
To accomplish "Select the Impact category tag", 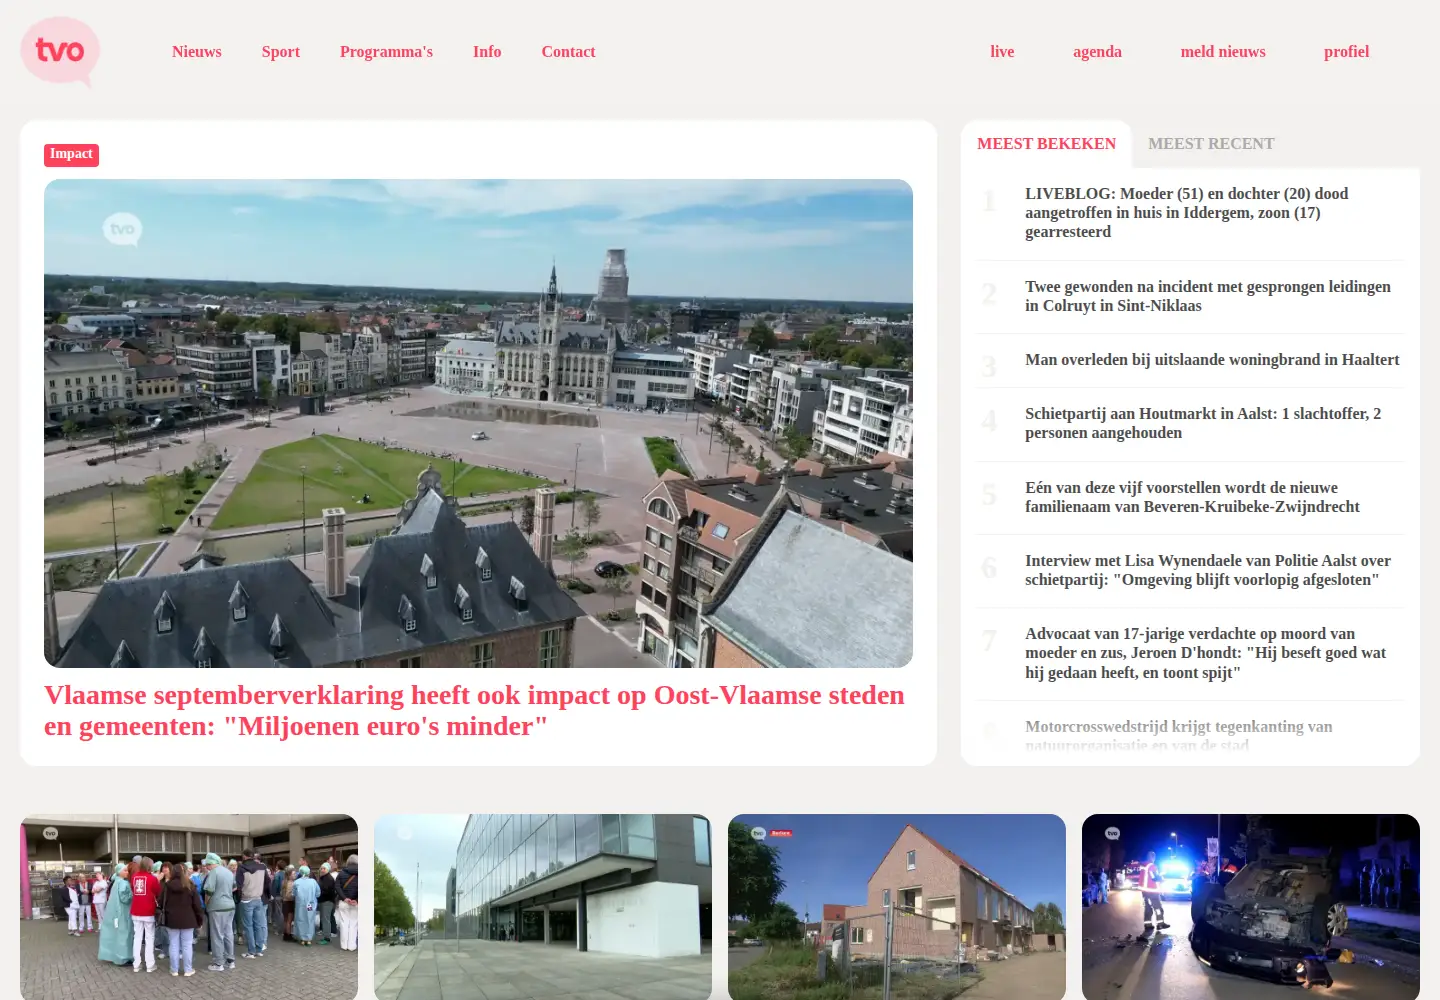I will point(71,154).
